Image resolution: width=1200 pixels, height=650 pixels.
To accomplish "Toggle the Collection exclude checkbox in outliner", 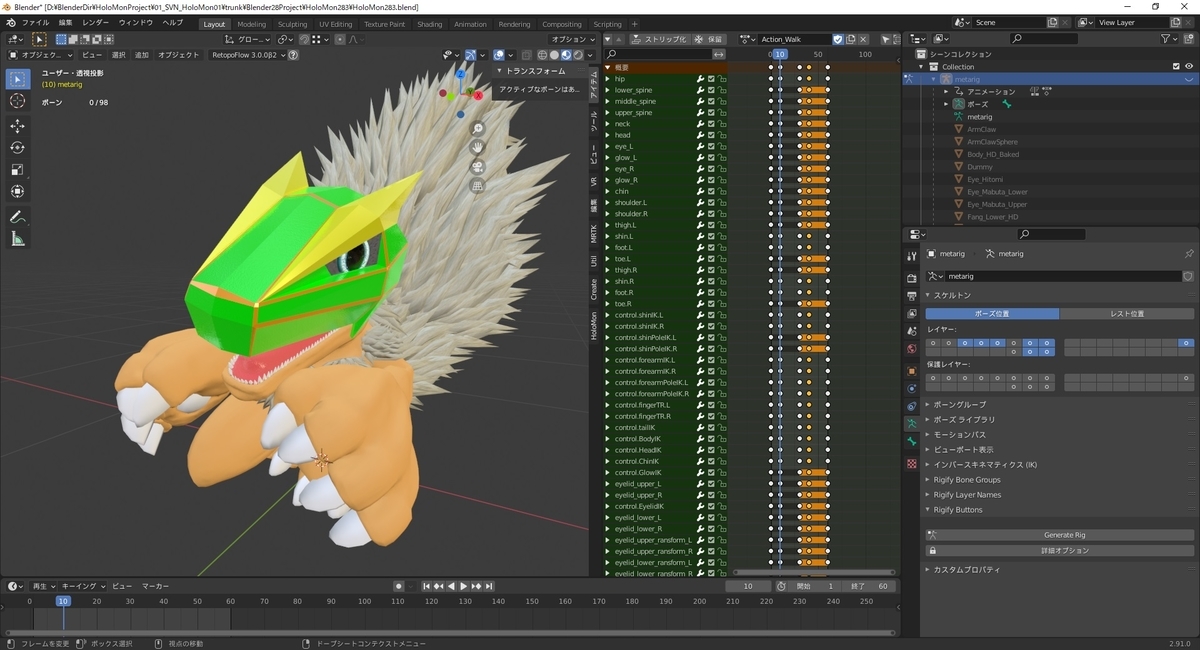I will 1176,67.
